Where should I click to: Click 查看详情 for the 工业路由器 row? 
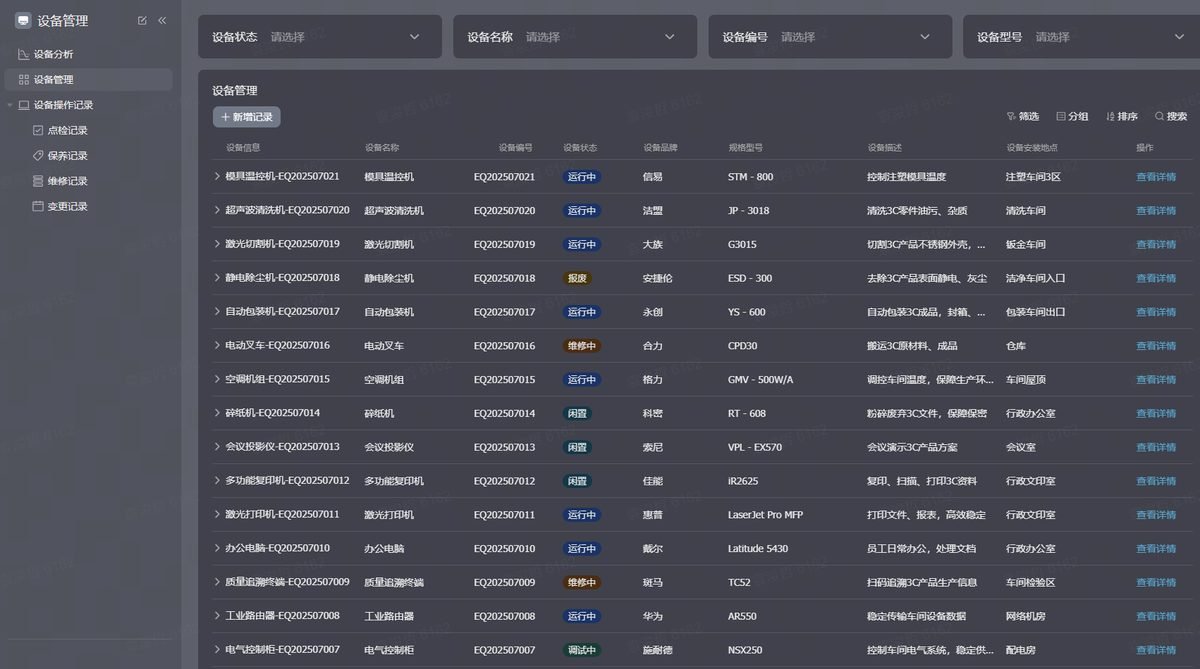(1156, 616)
